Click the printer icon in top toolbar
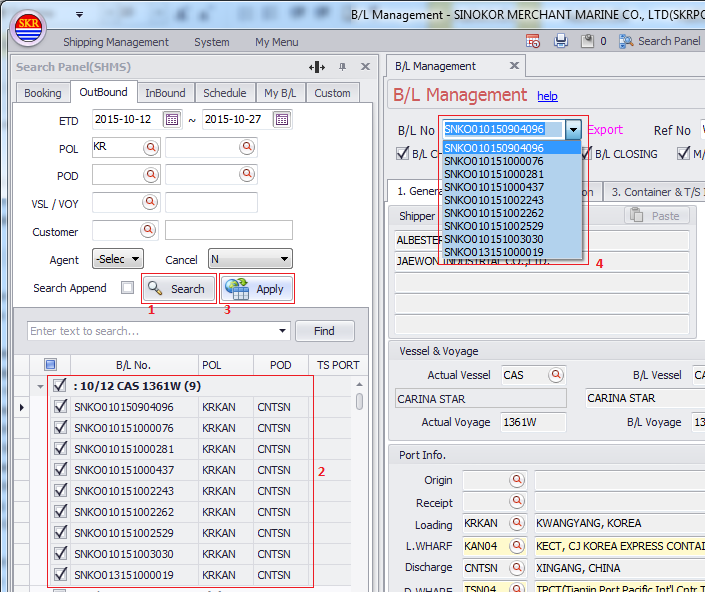The height and width of the screenshot is (592, 705). 561,41
